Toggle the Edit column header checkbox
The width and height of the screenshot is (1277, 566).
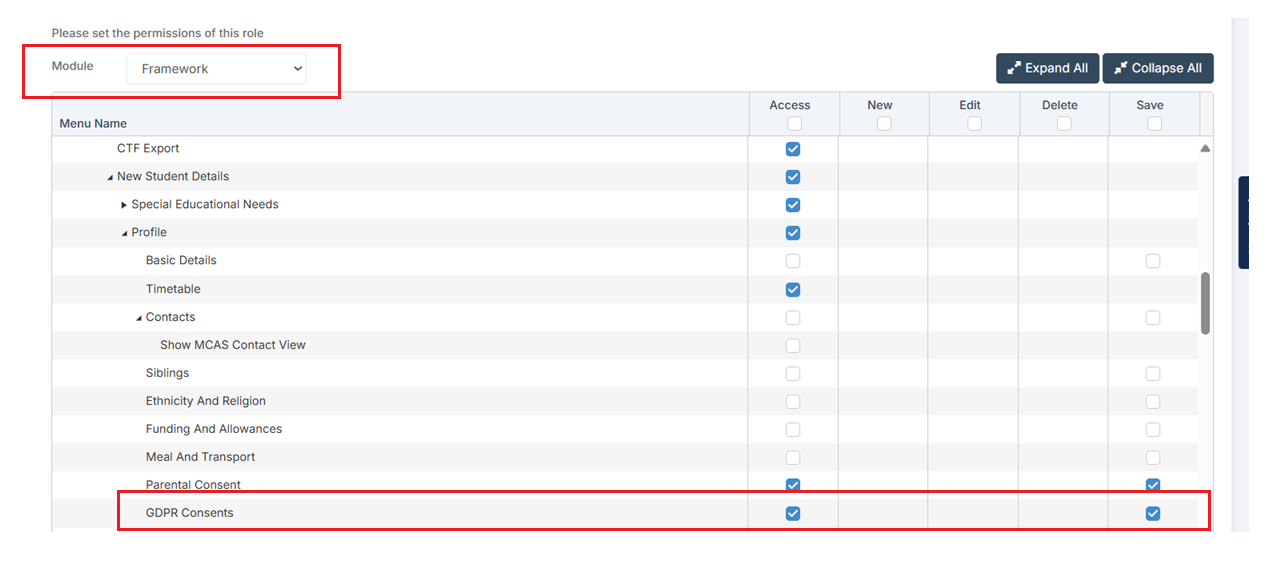pyautogui.click(x=974, y=124)
